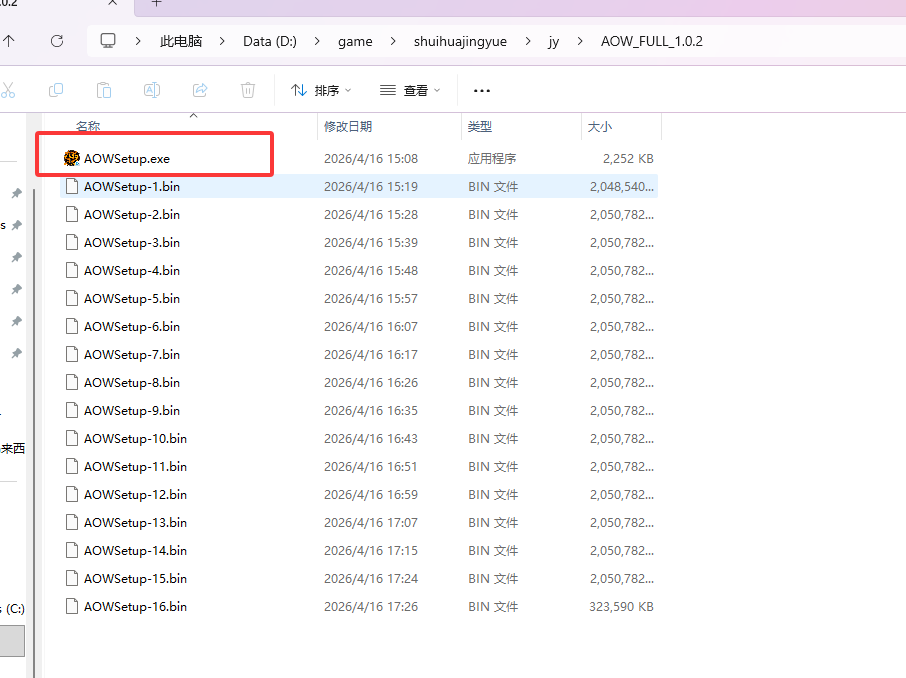The height and width of the screenshot is (678, 906).
Task: Open the See more (...) menu
Action: (481, 90)
